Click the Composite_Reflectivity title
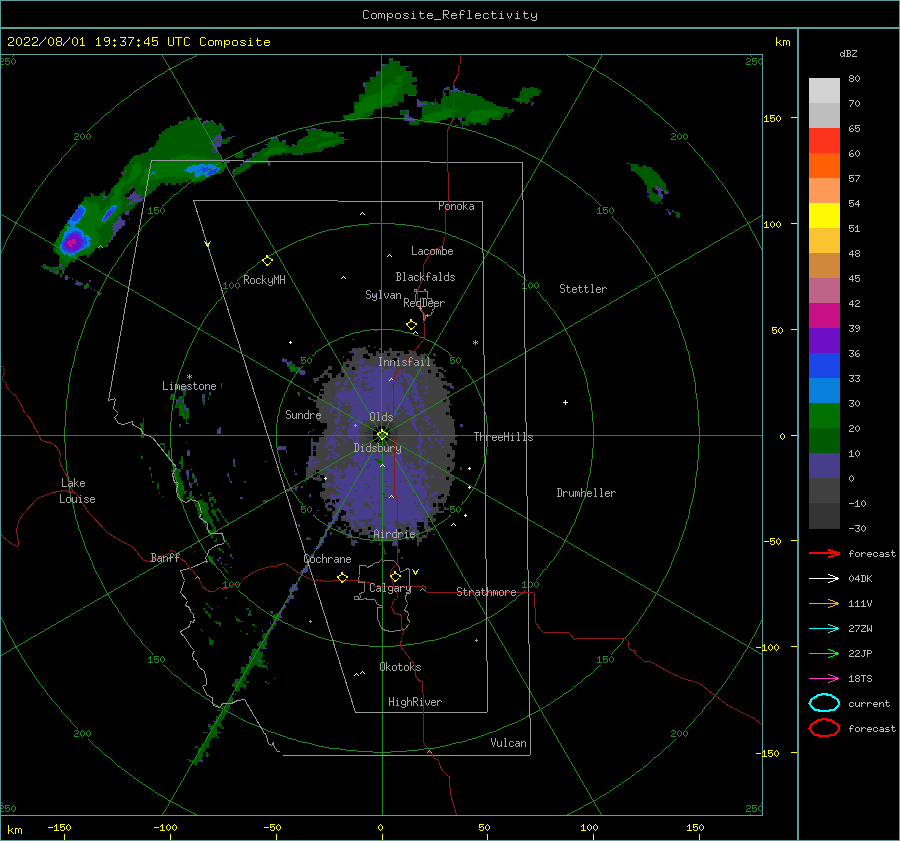Viewport: 900px width, 841px height. coord(450,15)
